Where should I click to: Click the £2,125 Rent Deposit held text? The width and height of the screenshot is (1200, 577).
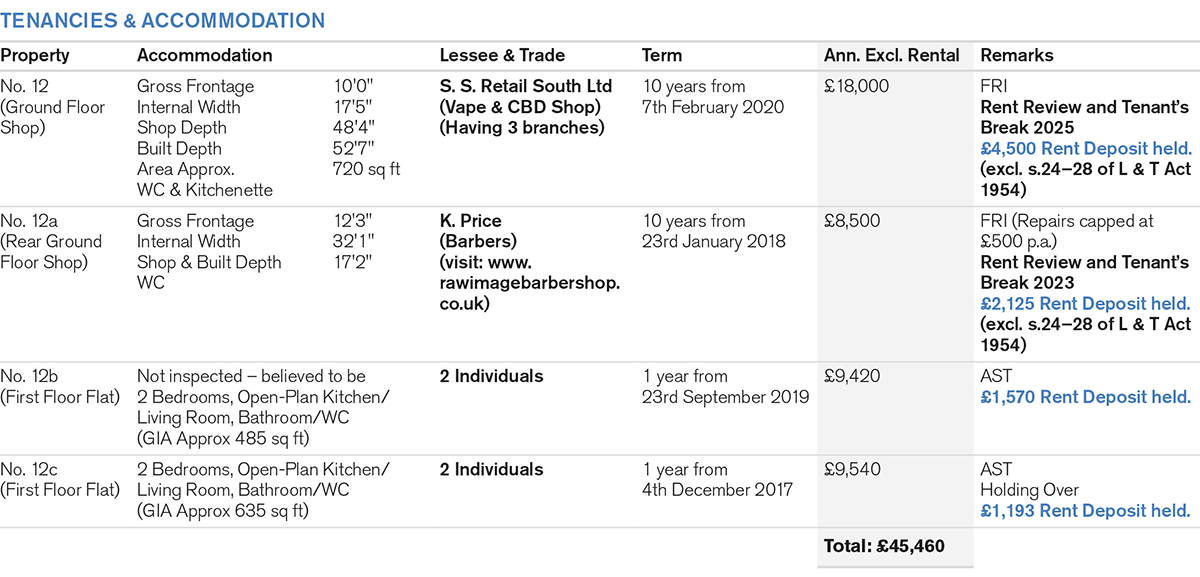point(1085,304)
